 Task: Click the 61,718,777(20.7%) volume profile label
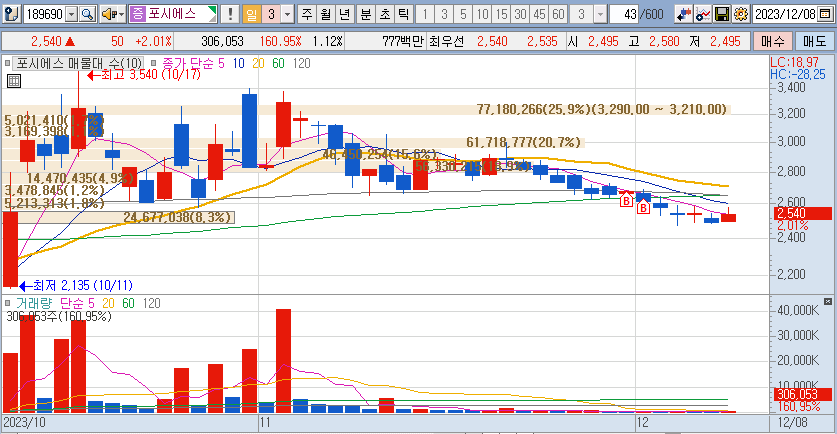[x=523, y=142]
